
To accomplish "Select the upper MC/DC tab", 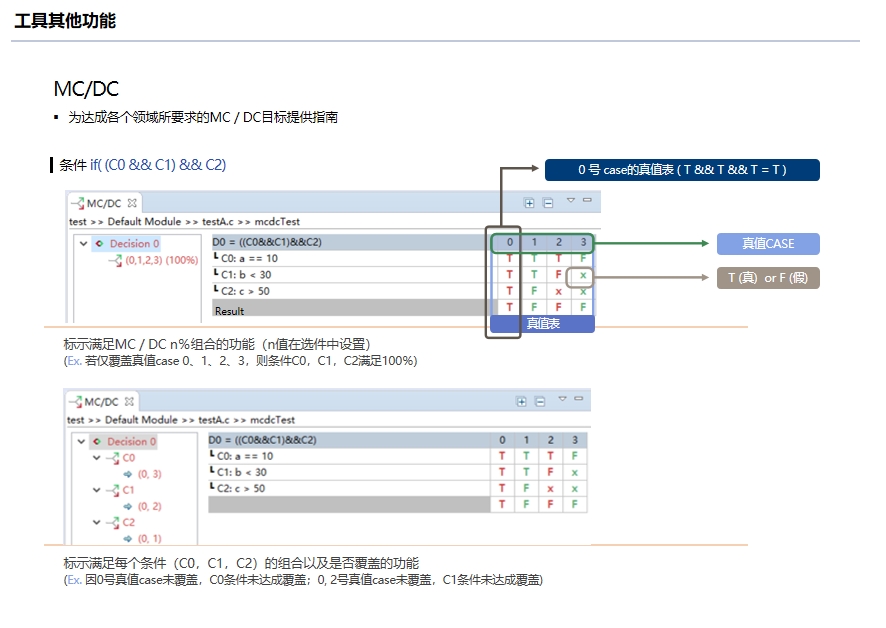I will (103, 203).
